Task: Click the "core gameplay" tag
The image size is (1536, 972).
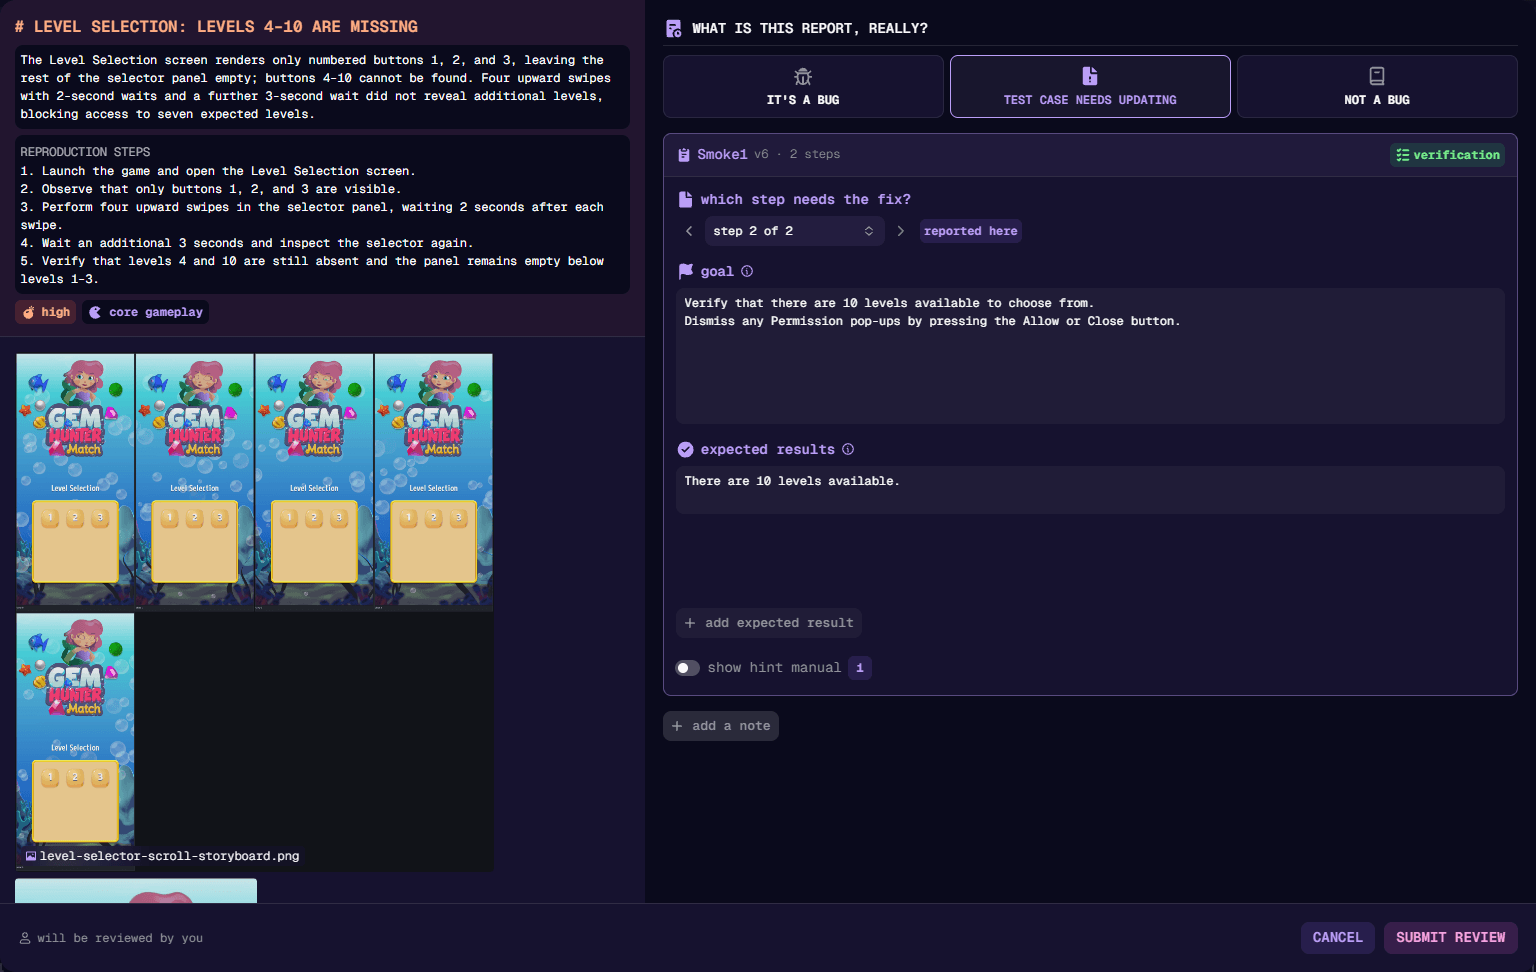Action: 146,312
